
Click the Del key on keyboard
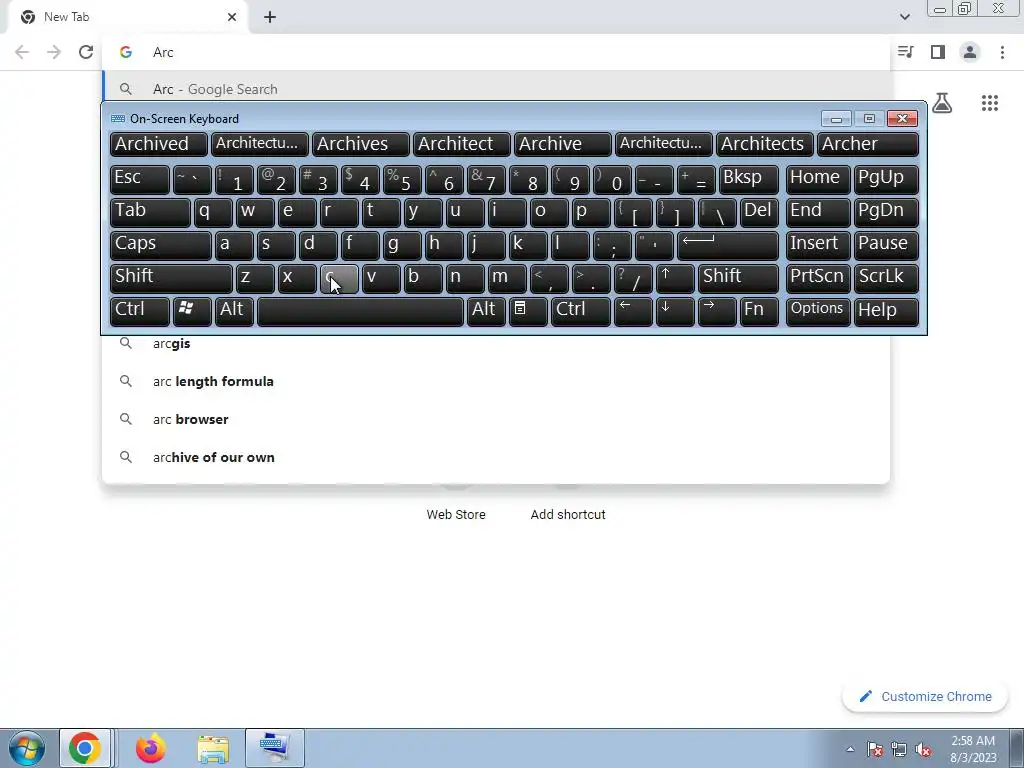pos(759,212)
